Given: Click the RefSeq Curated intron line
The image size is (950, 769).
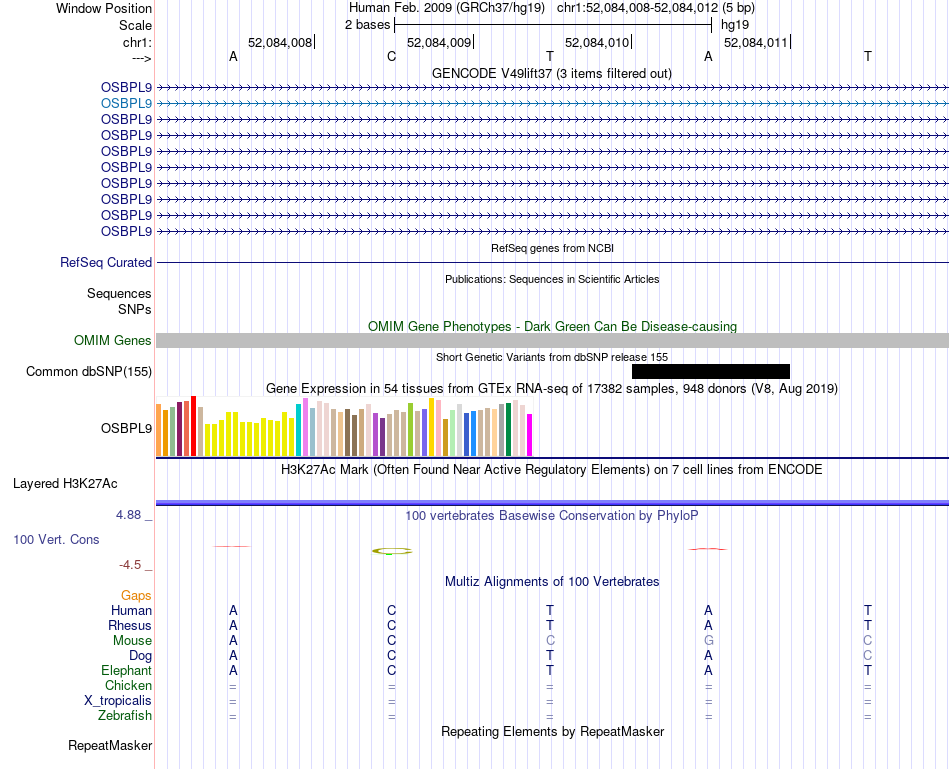Looking at the screenshot, I should click(552, 262).
